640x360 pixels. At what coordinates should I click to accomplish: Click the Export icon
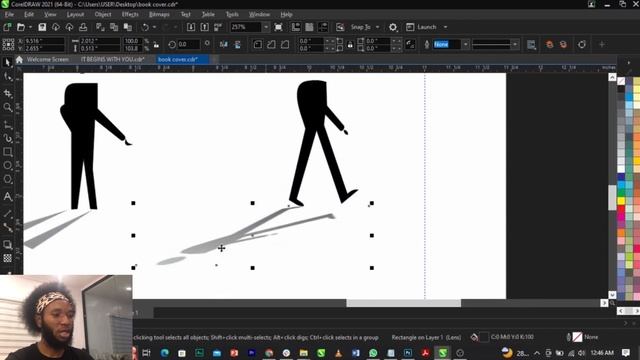pos(204,27)
